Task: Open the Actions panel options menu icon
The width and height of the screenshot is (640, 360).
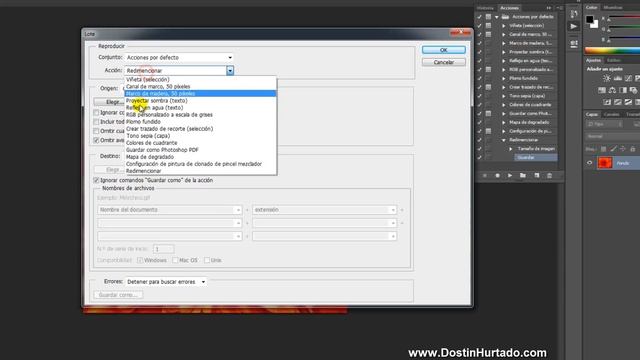Action: [x=560, y=8]
